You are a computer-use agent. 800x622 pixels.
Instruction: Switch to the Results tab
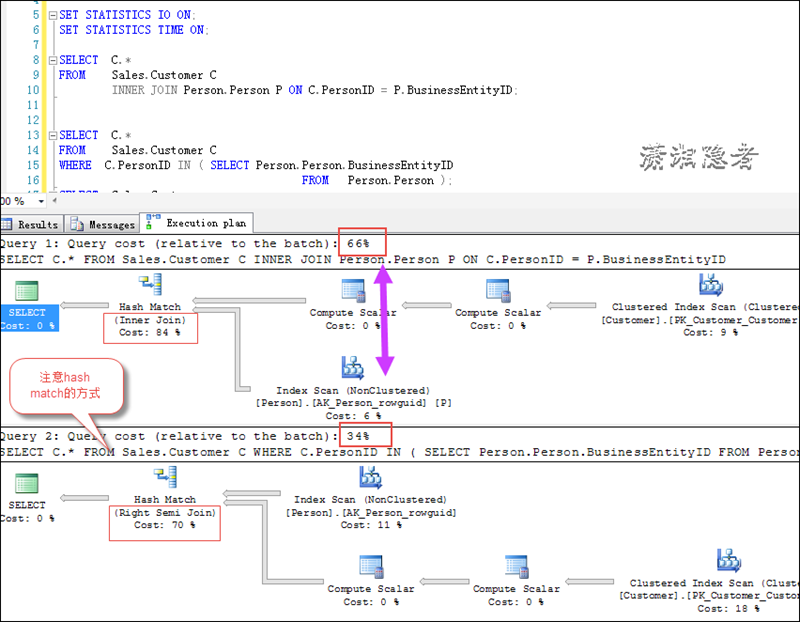31,225
